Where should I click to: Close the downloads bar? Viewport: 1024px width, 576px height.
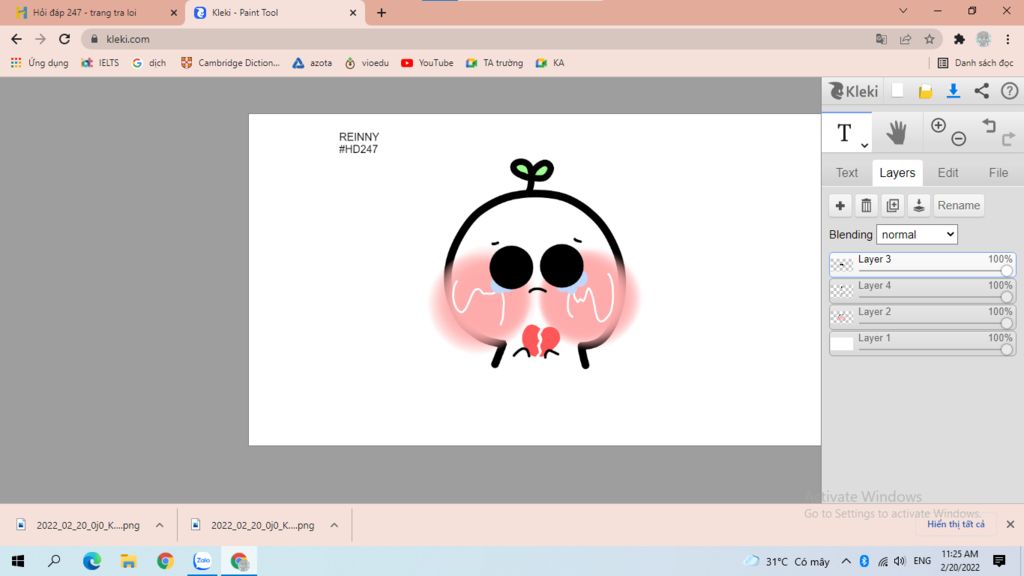point(1010,524)
